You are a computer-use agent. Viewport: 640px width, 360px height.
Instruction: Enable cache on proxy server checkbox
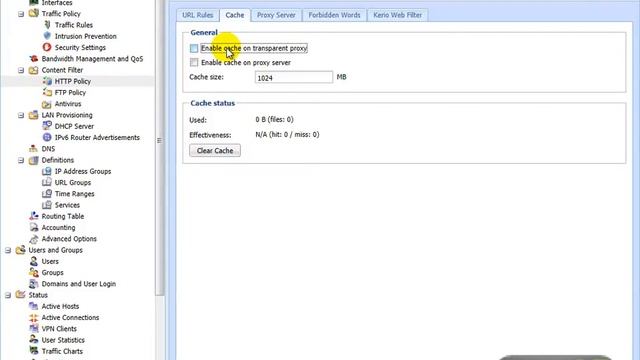click(x=194, y=62)
